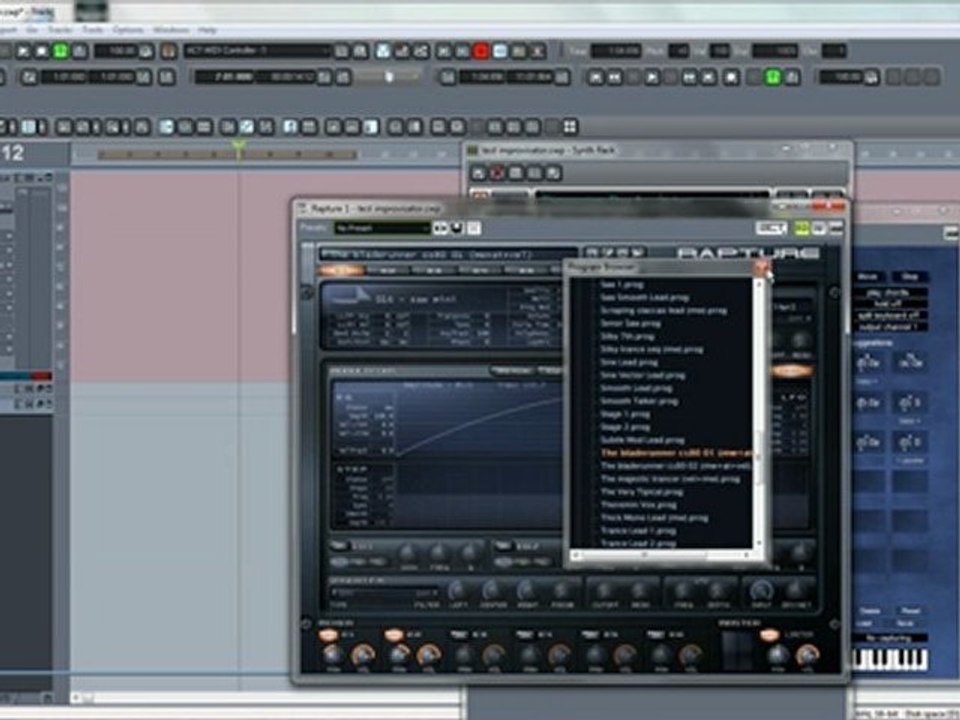
Task: Select highlighted The bladerunner cs80 01 program
Action: [677, 453]
